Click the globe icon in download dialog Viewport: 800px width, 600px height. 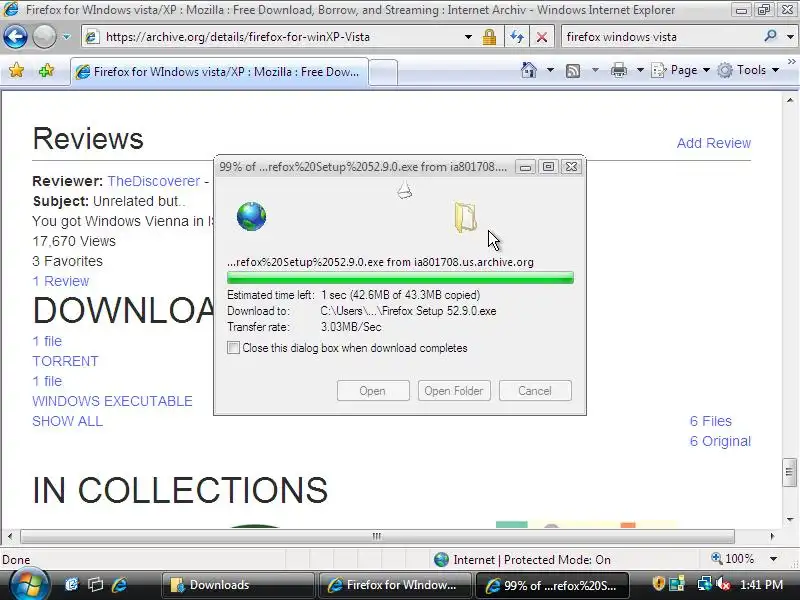coord(251,216)
